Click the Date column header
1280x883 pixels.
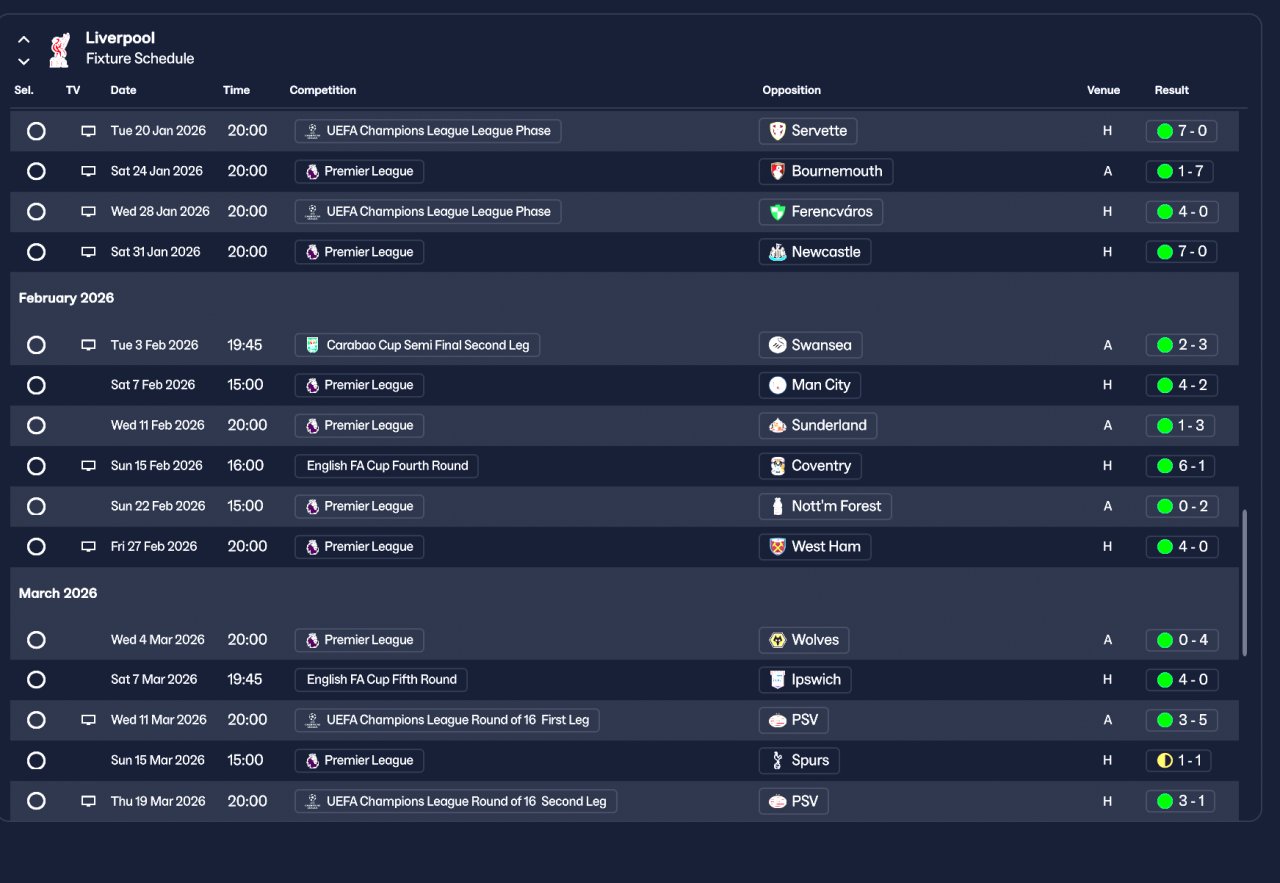123,90
